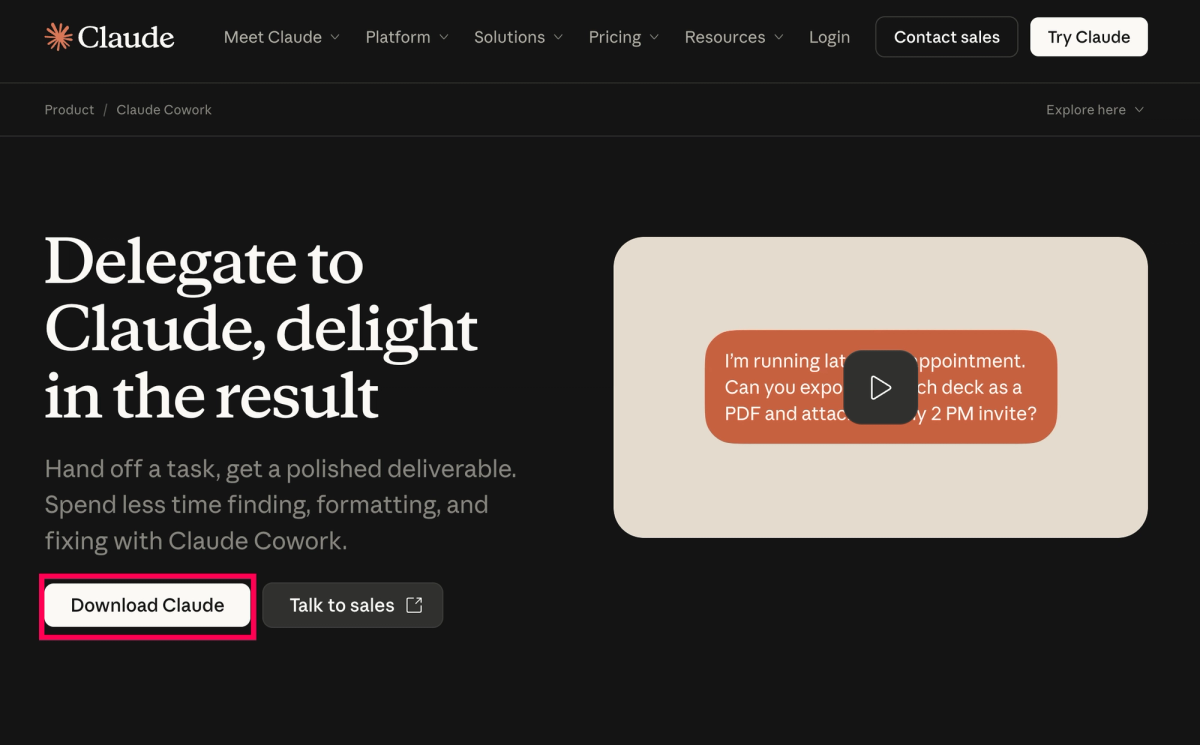This screenshot has height=745, width=1200.
Task: Click the external link icon beside Talk to sales
Action: [x=414, y=605]
